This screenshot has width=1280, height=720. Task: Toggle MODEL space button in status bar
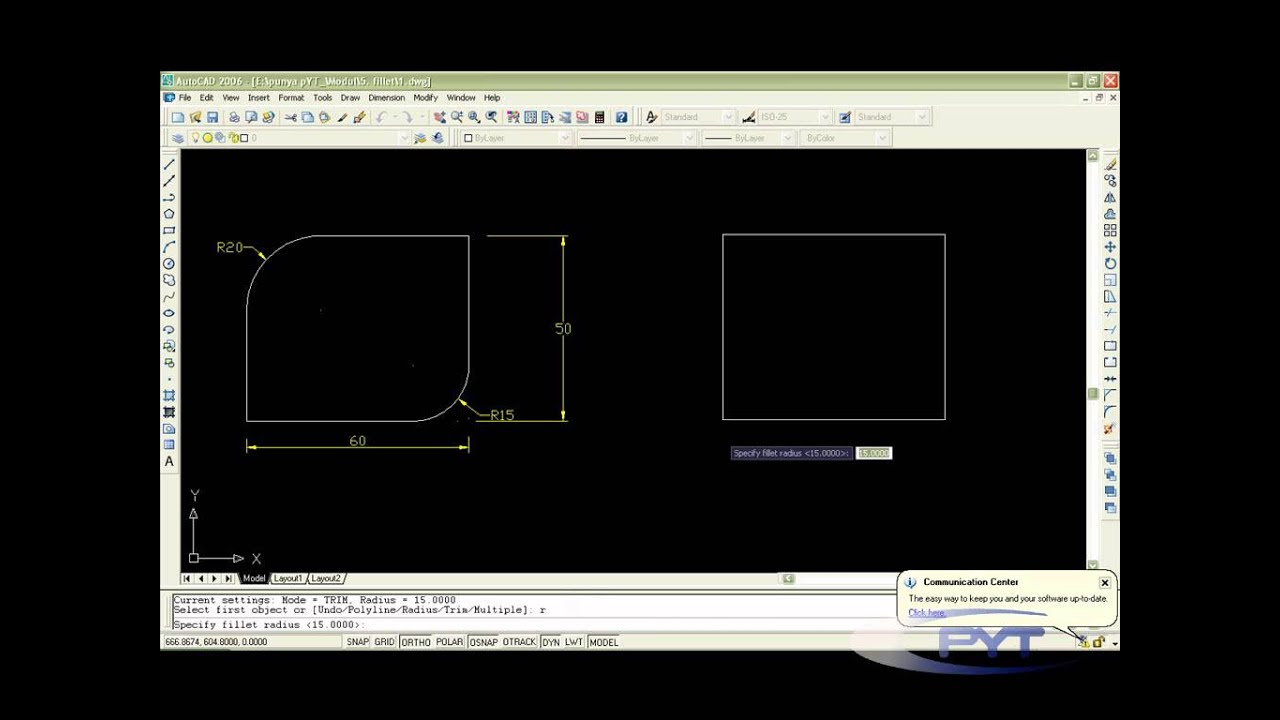(x=604, y=642)
